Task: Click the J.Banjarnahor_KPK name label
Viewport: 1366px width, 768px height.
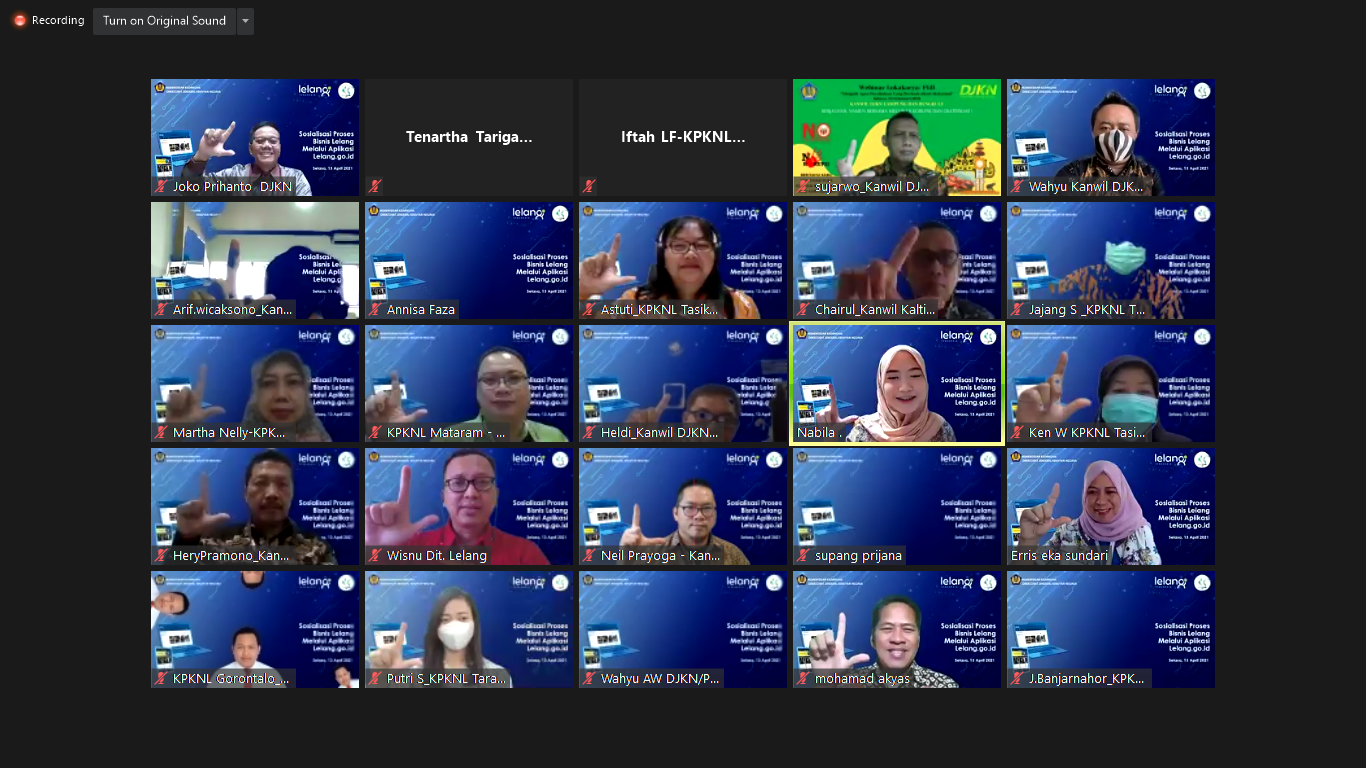Action: [x=1085, y=679]
